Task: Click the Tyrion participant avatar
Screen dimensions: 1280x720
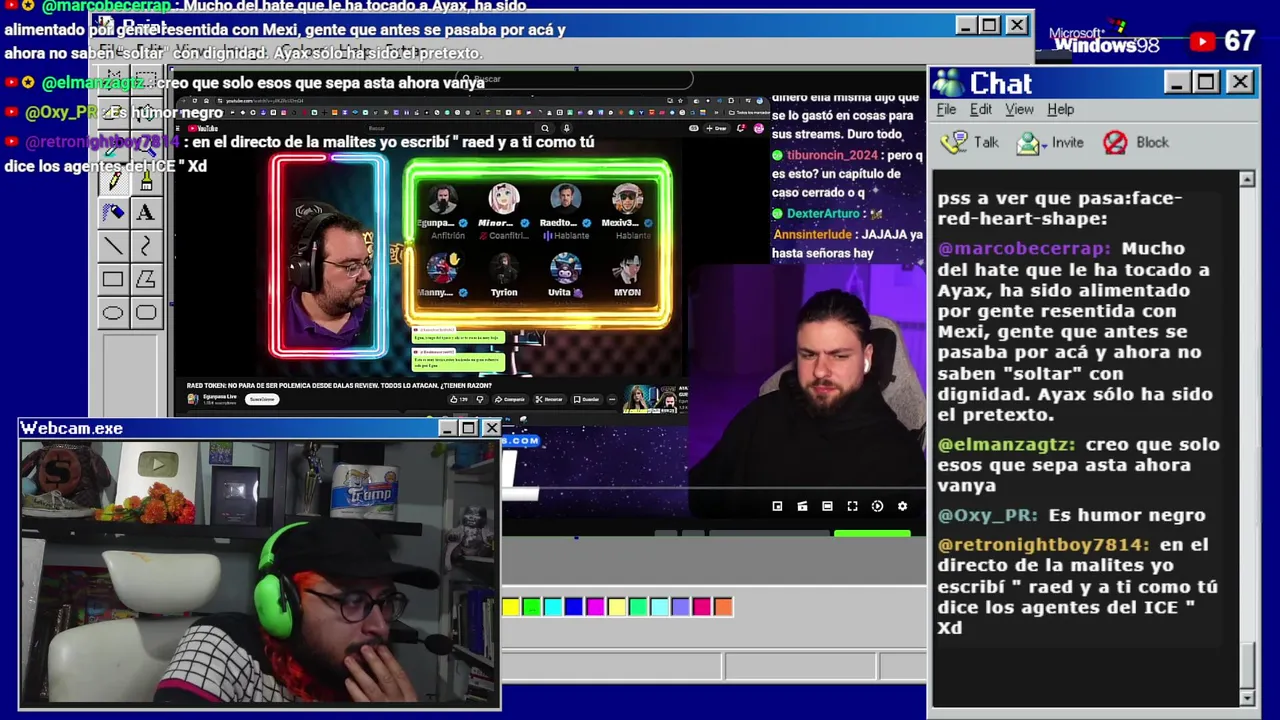Action: (x=504, y=268)
